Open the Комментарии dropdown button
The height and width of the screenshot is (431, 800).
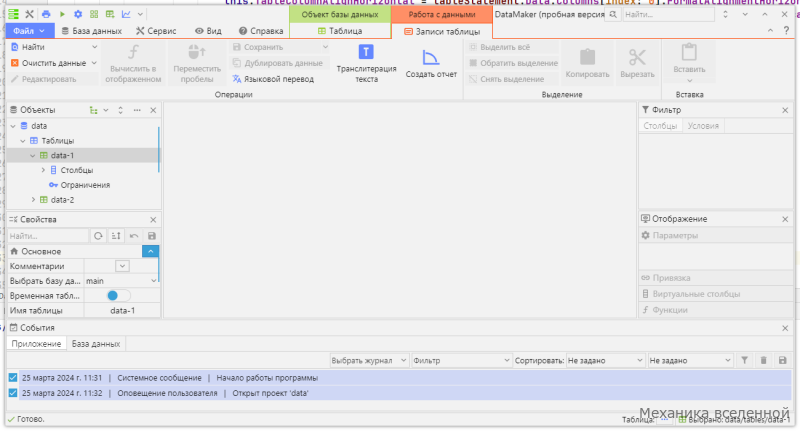pyautogui.click(x=122, y=266)
